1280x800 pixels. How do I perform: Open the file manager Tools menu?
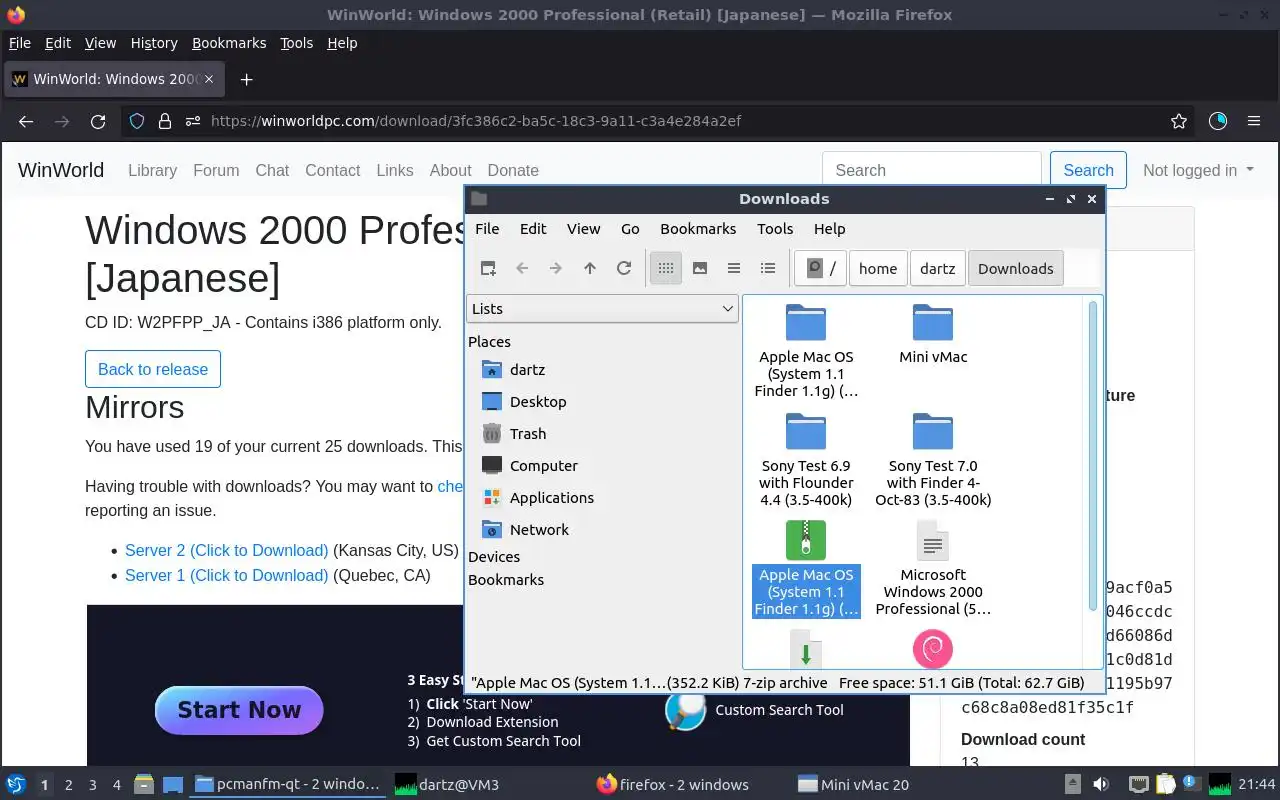pos(775,228)
